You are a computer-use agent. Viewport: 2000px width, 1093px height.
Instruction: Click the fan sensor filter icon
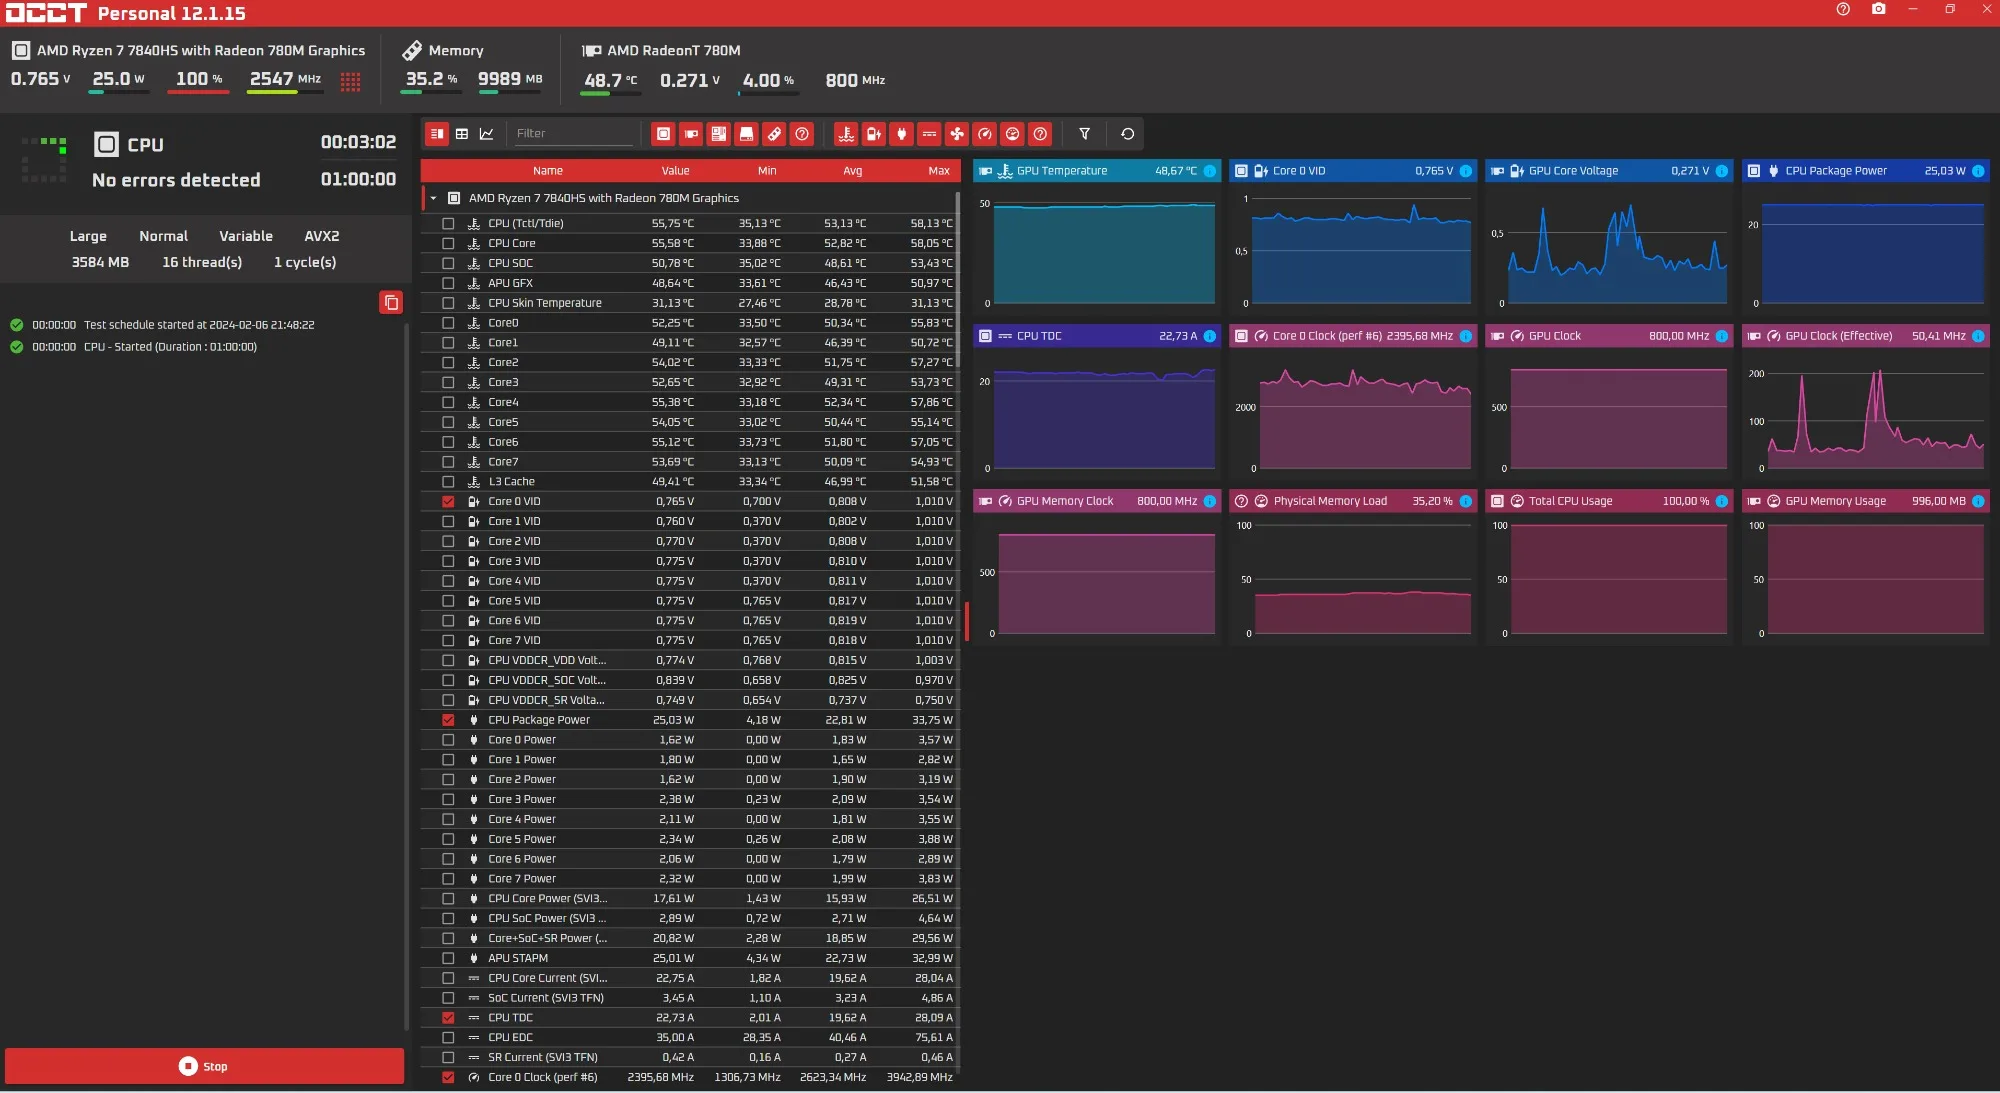tap(957, 134)
